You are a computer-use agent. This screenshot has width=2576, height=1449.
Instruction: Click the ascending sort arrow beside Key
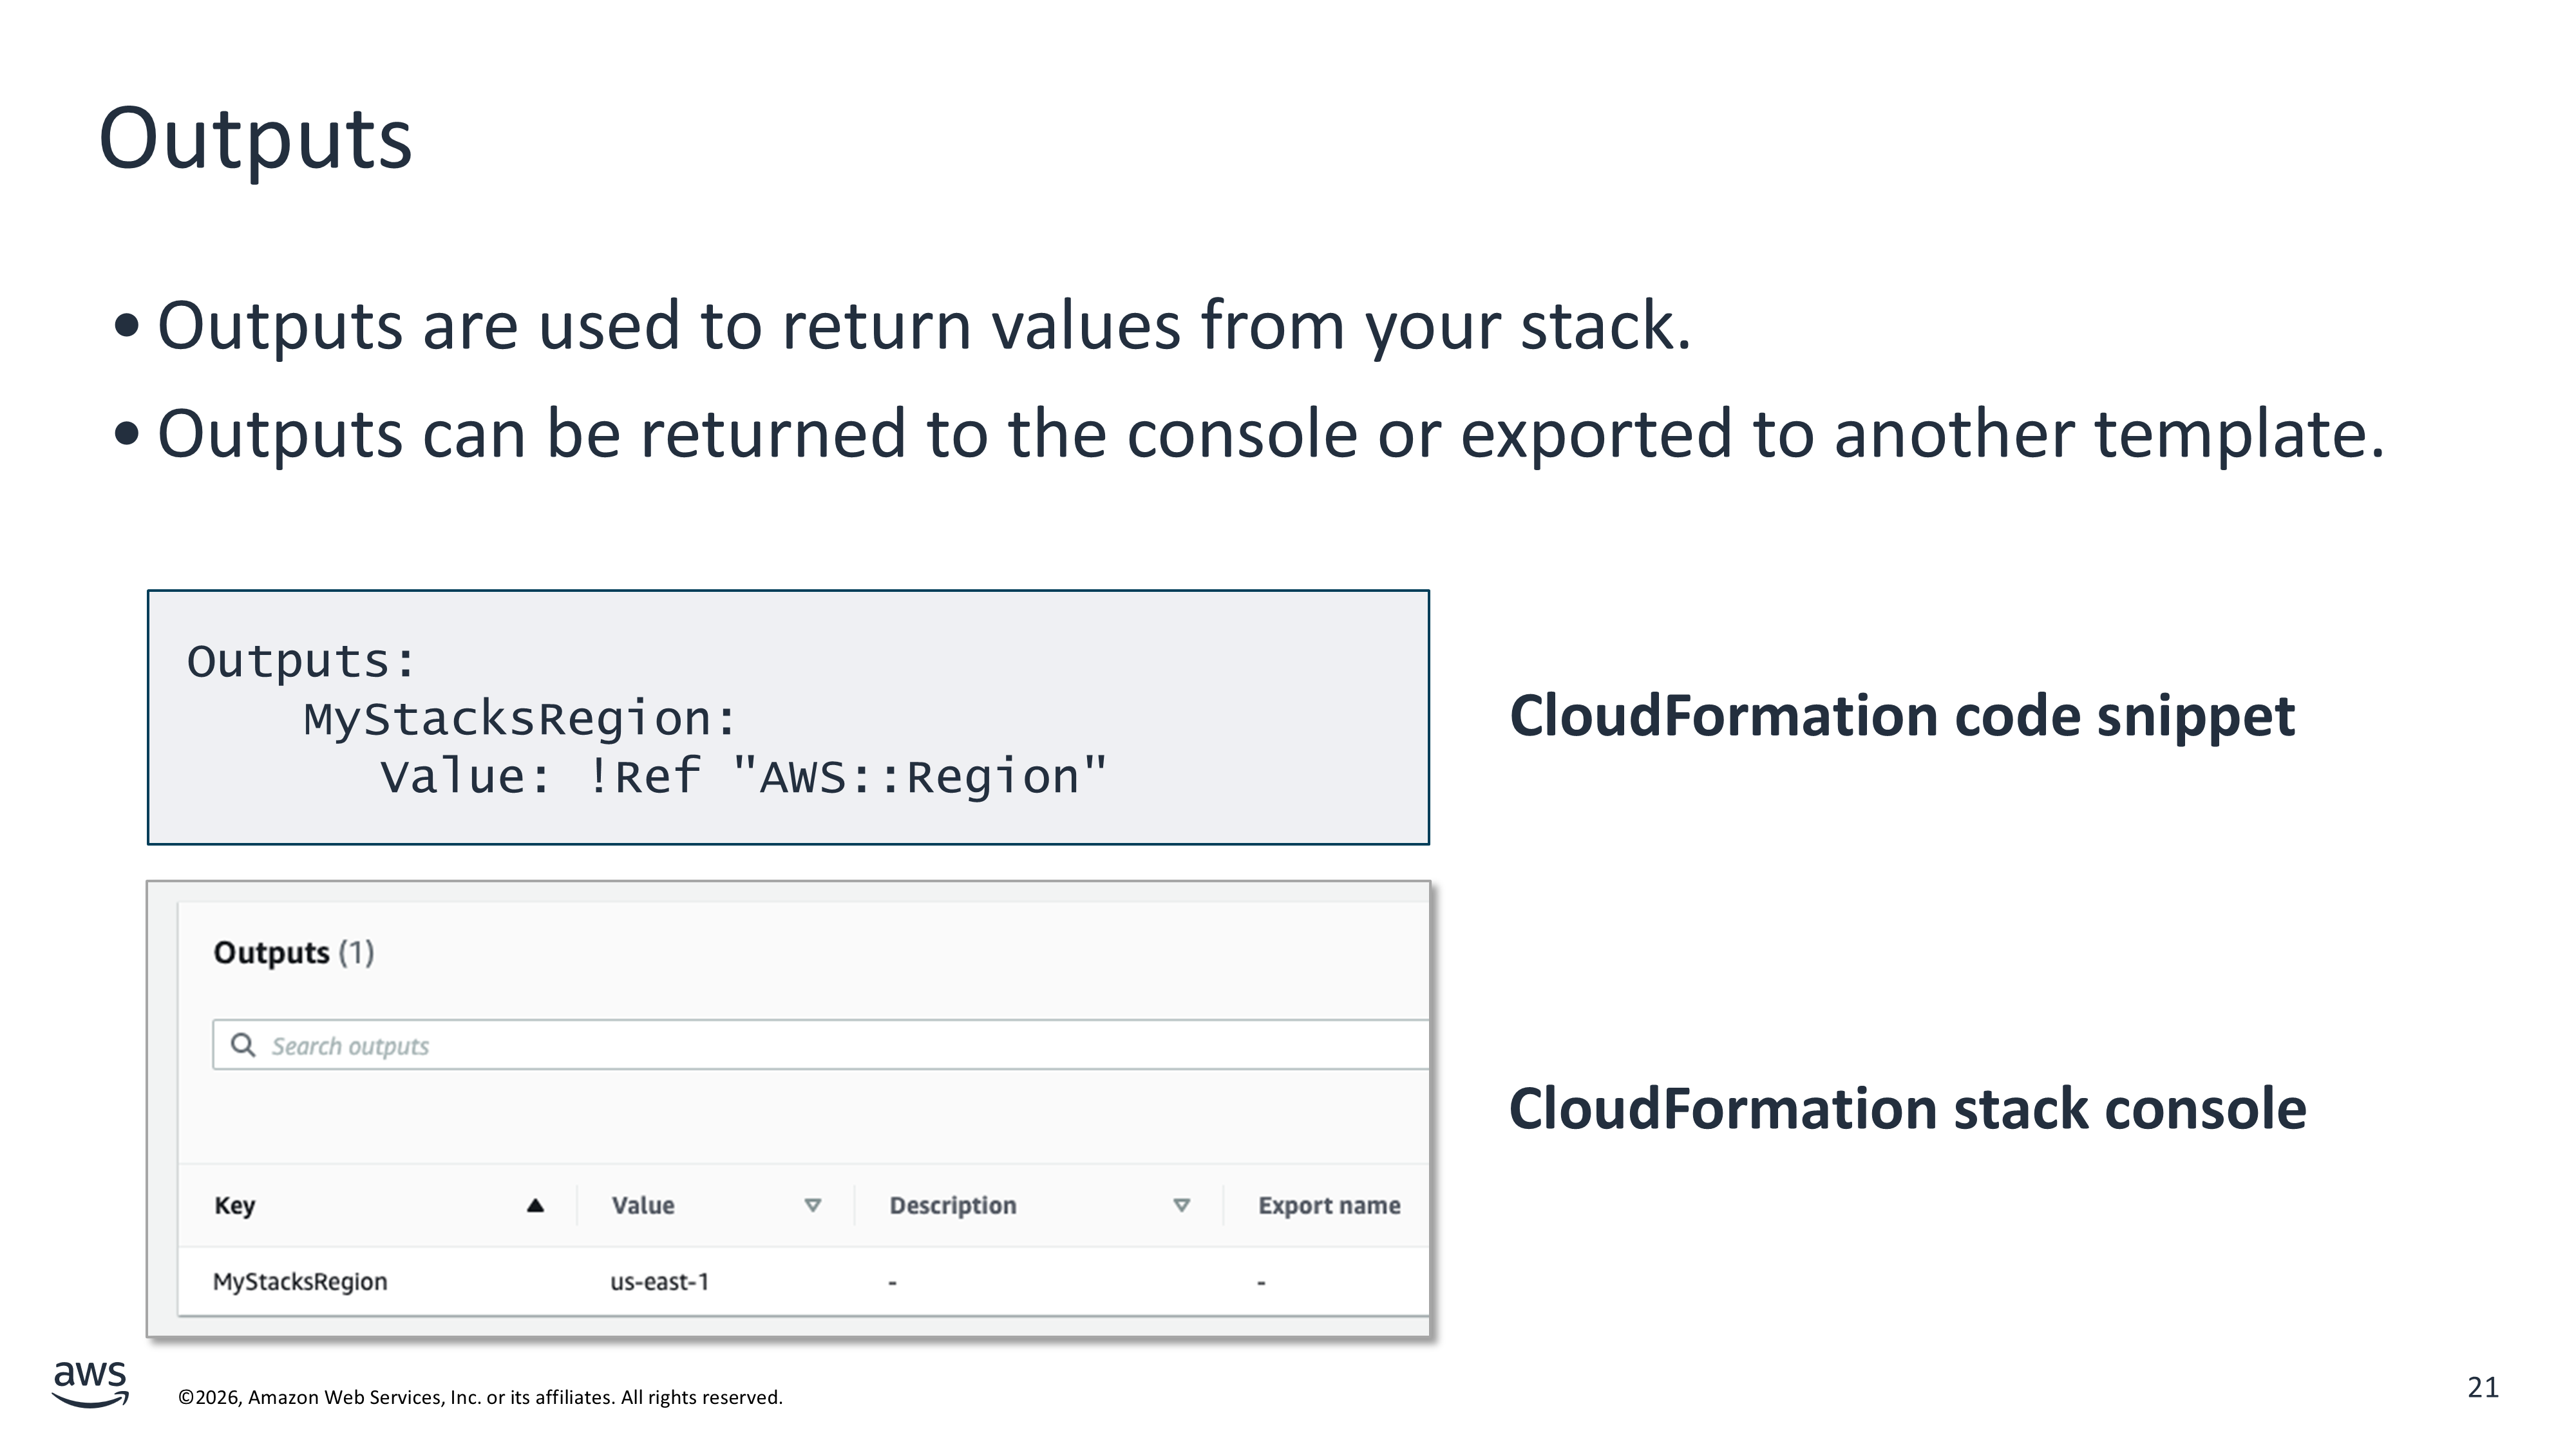tap(535, 1205)
